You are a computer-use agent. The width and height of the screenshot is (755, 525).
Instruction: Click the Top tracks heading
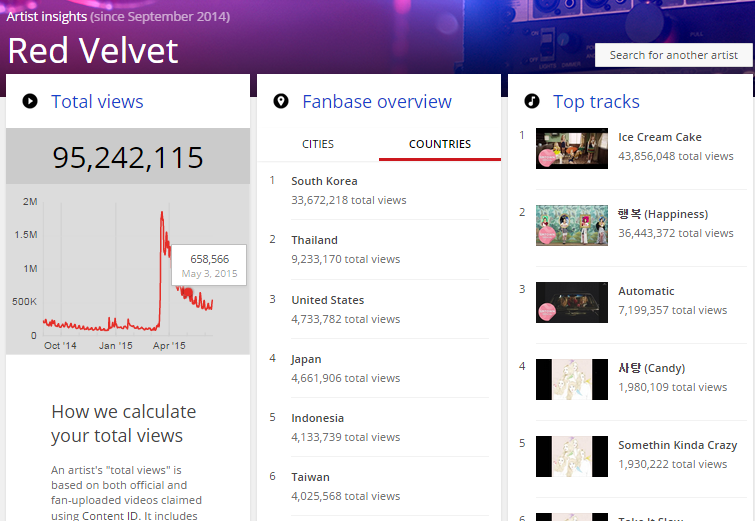596,102
